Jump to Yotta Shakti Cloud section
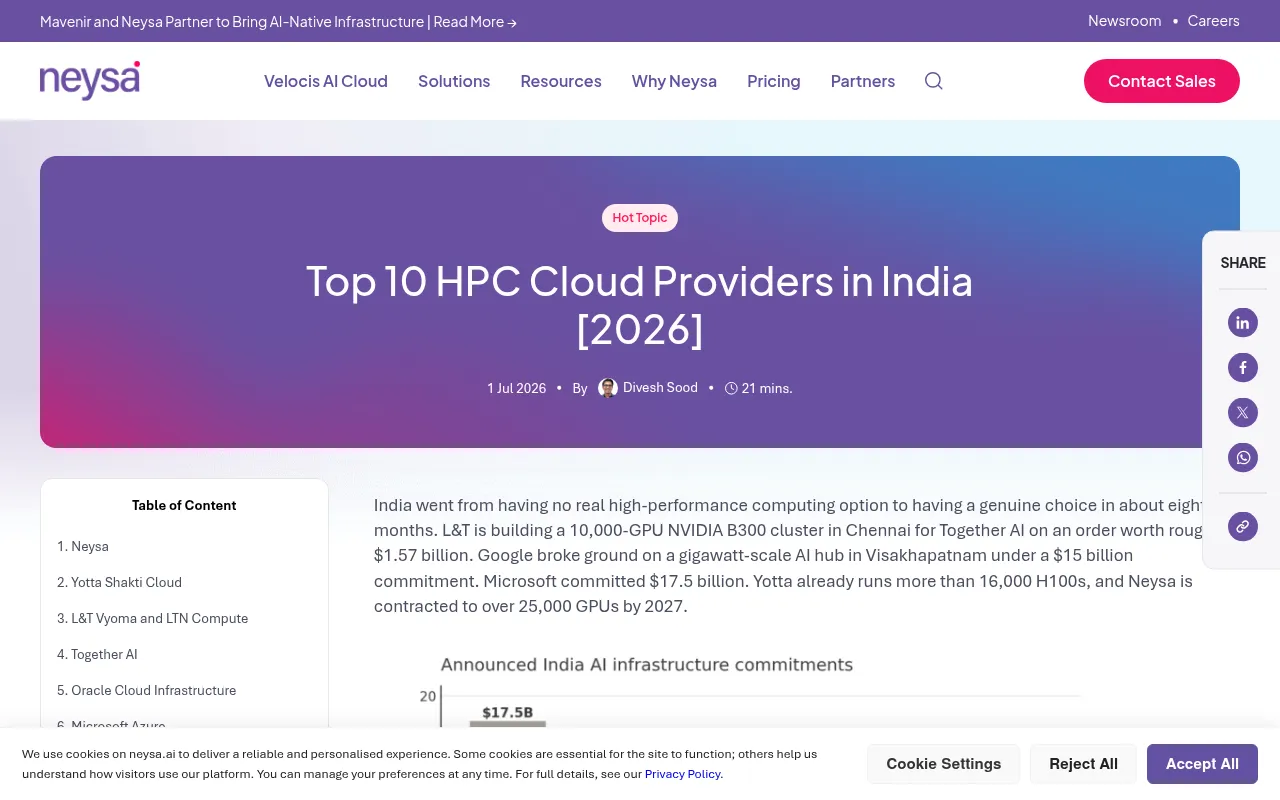1280x800 pixels. [x=120, y=582]
